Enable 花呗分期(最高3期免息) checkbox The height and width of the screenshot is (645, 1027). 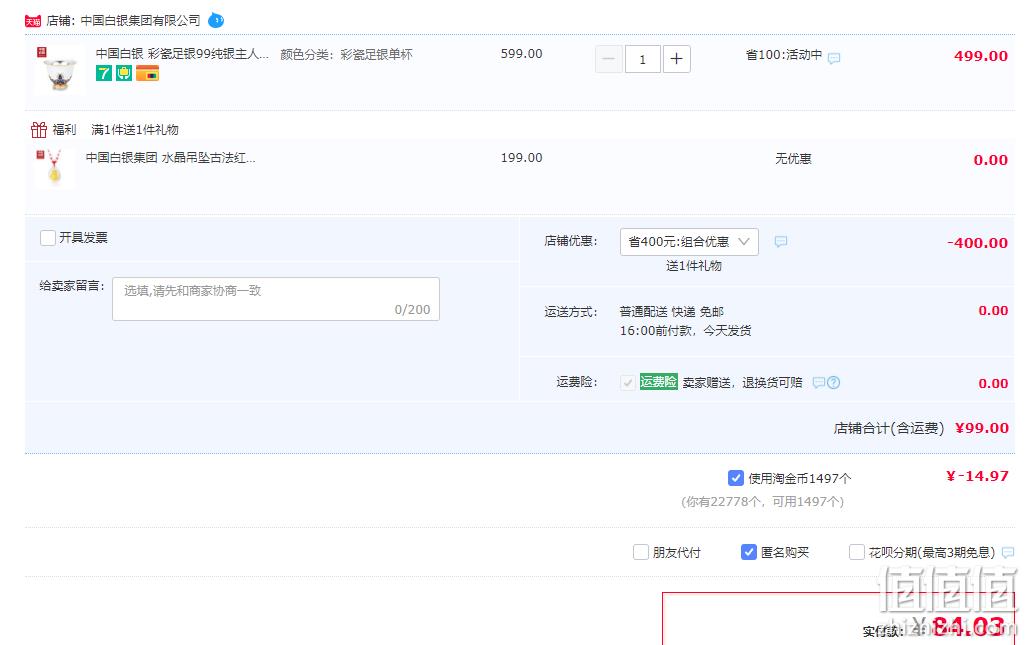[856, 552]
